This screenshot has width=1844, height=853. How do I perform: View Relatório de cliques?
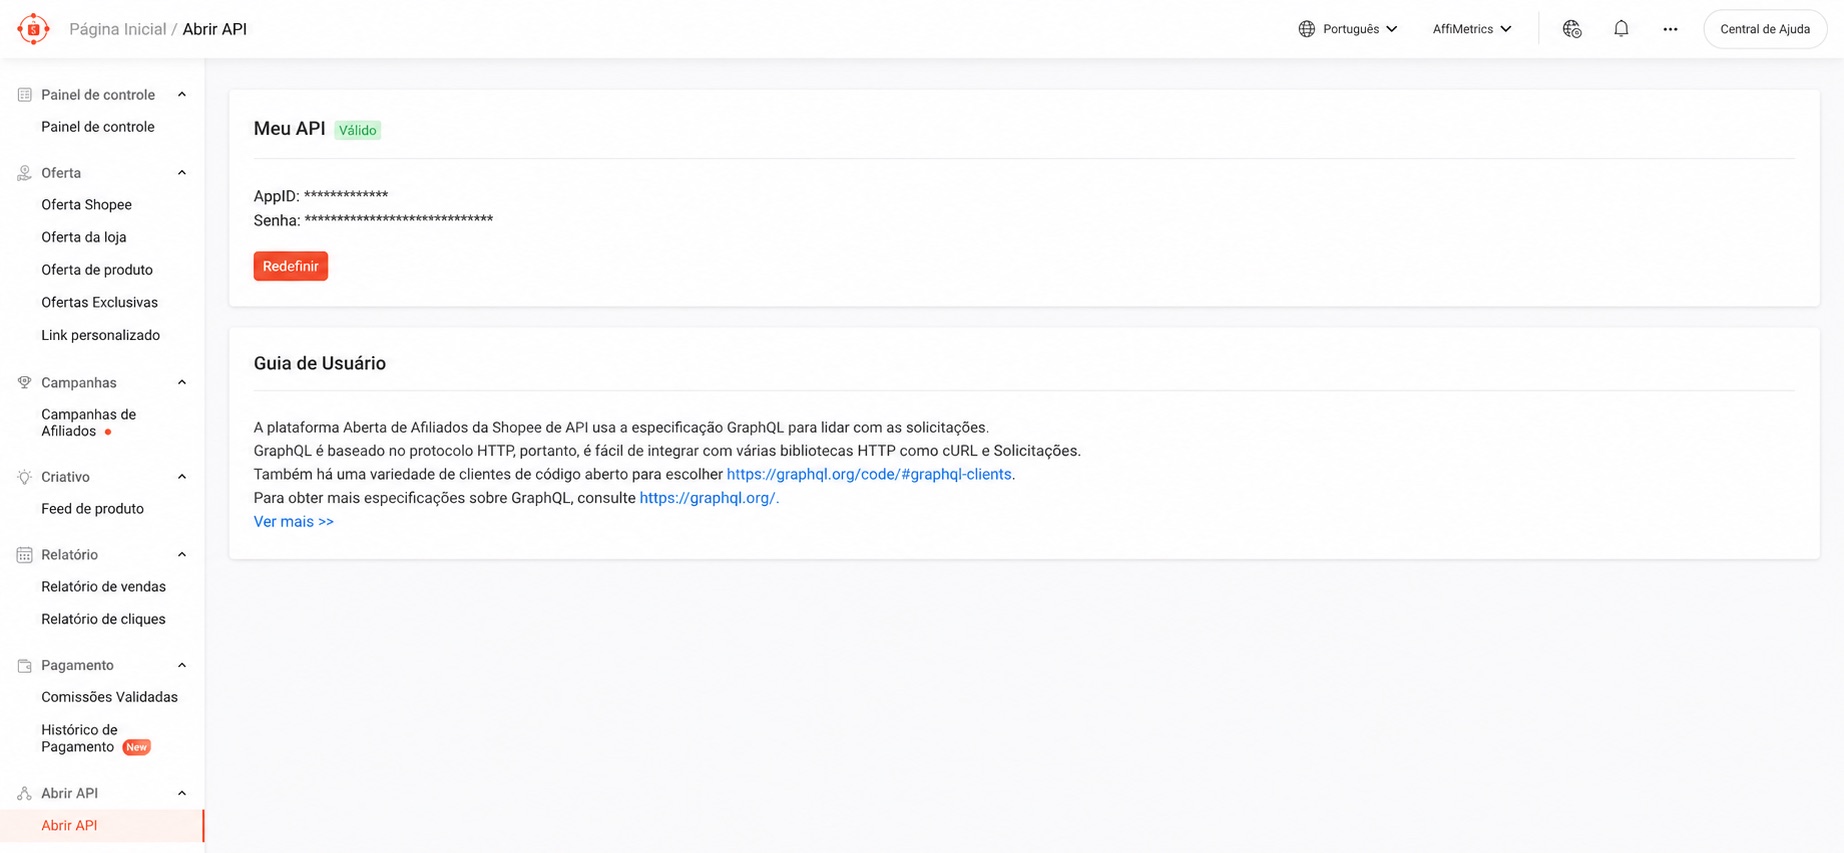point(103,619)
